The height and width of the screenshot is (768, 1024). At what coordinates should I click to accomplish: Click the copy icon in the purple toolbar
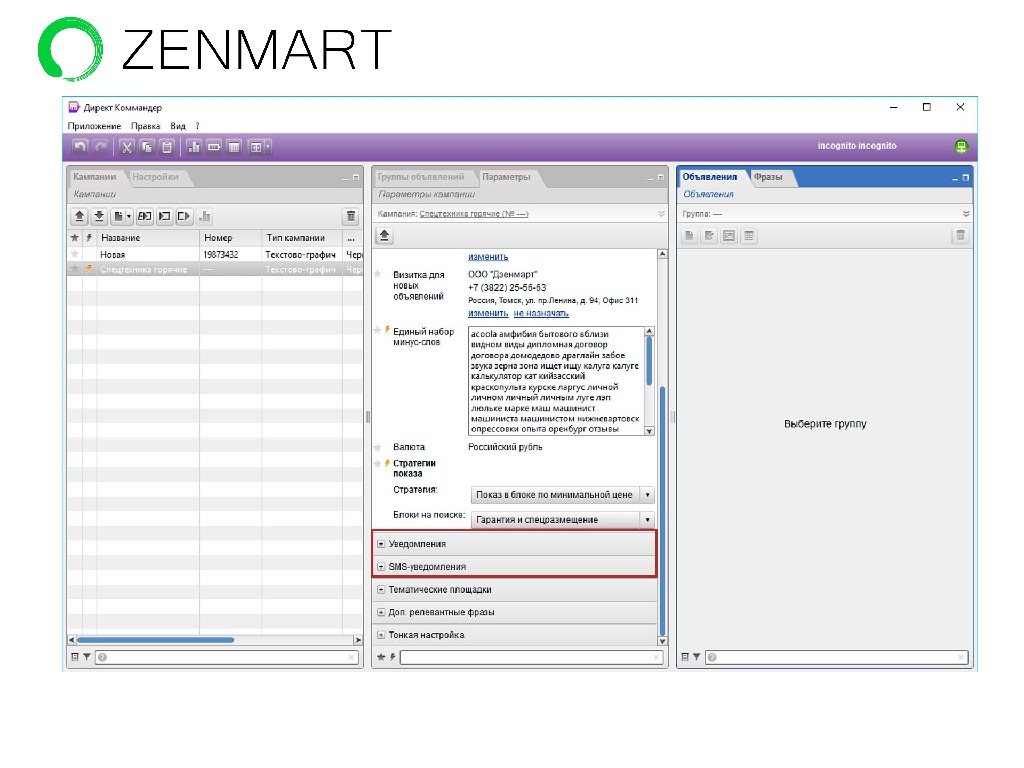click(147, 147)
